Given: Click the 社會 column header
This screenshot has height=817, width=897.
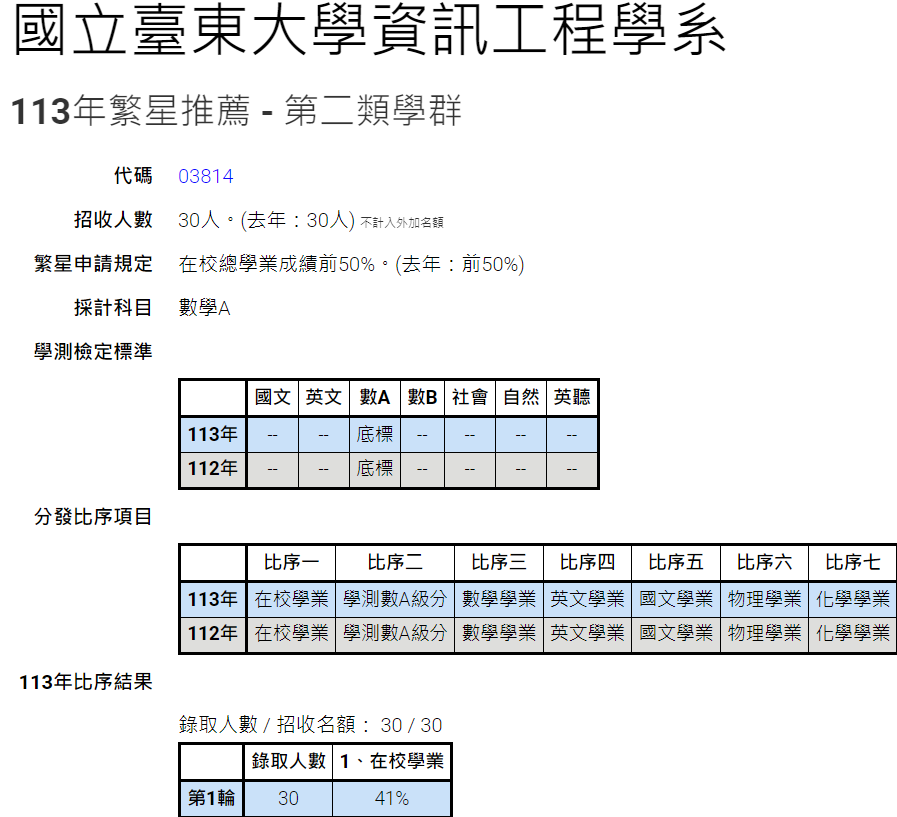Looking at the screenshot, I should 470,397.
